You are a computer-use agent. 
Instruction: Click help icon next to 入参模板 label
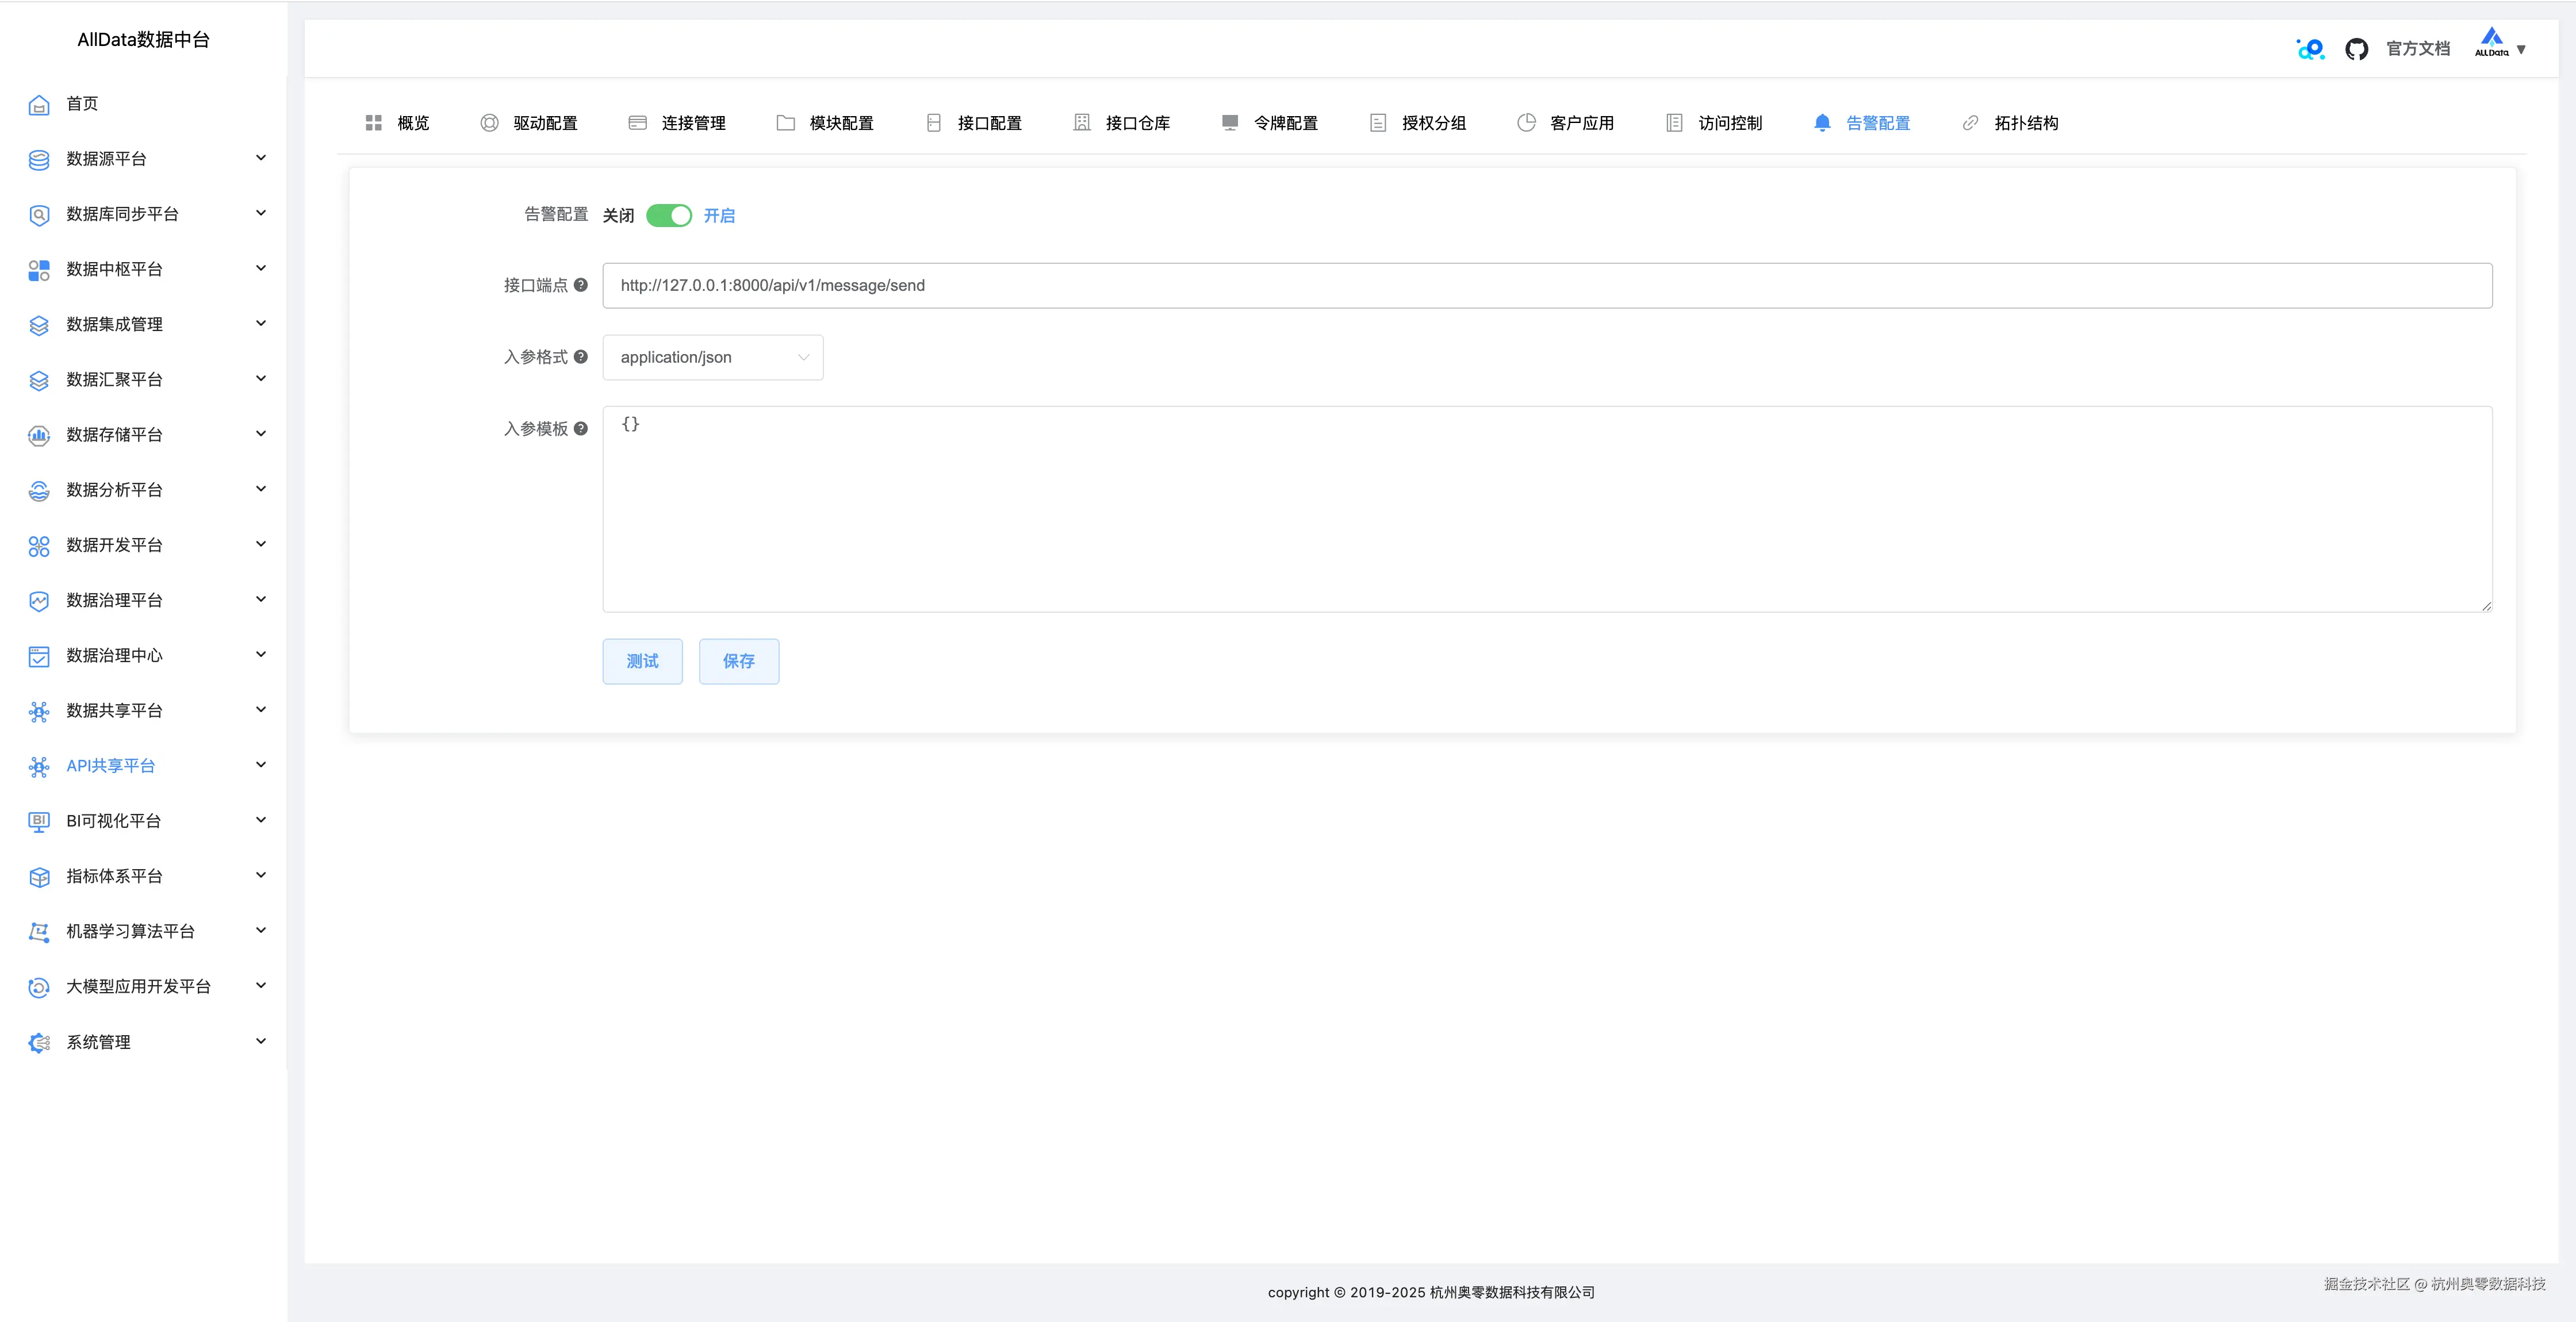tap(580, 429)
